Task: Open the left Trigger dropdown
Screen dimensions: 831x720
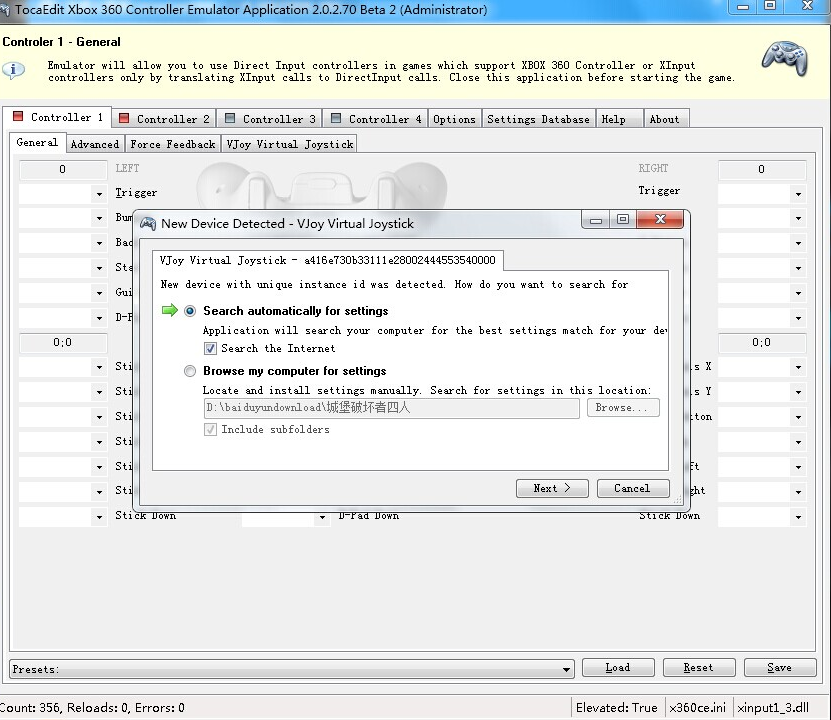Action: point(99,194)
